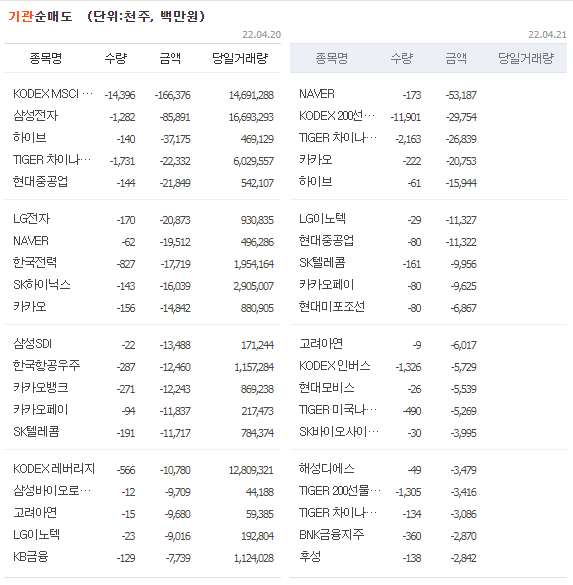Open 고려아연 link in 22.04.20 table
Viewport: 573px width, 585px height.
point(35,513)
